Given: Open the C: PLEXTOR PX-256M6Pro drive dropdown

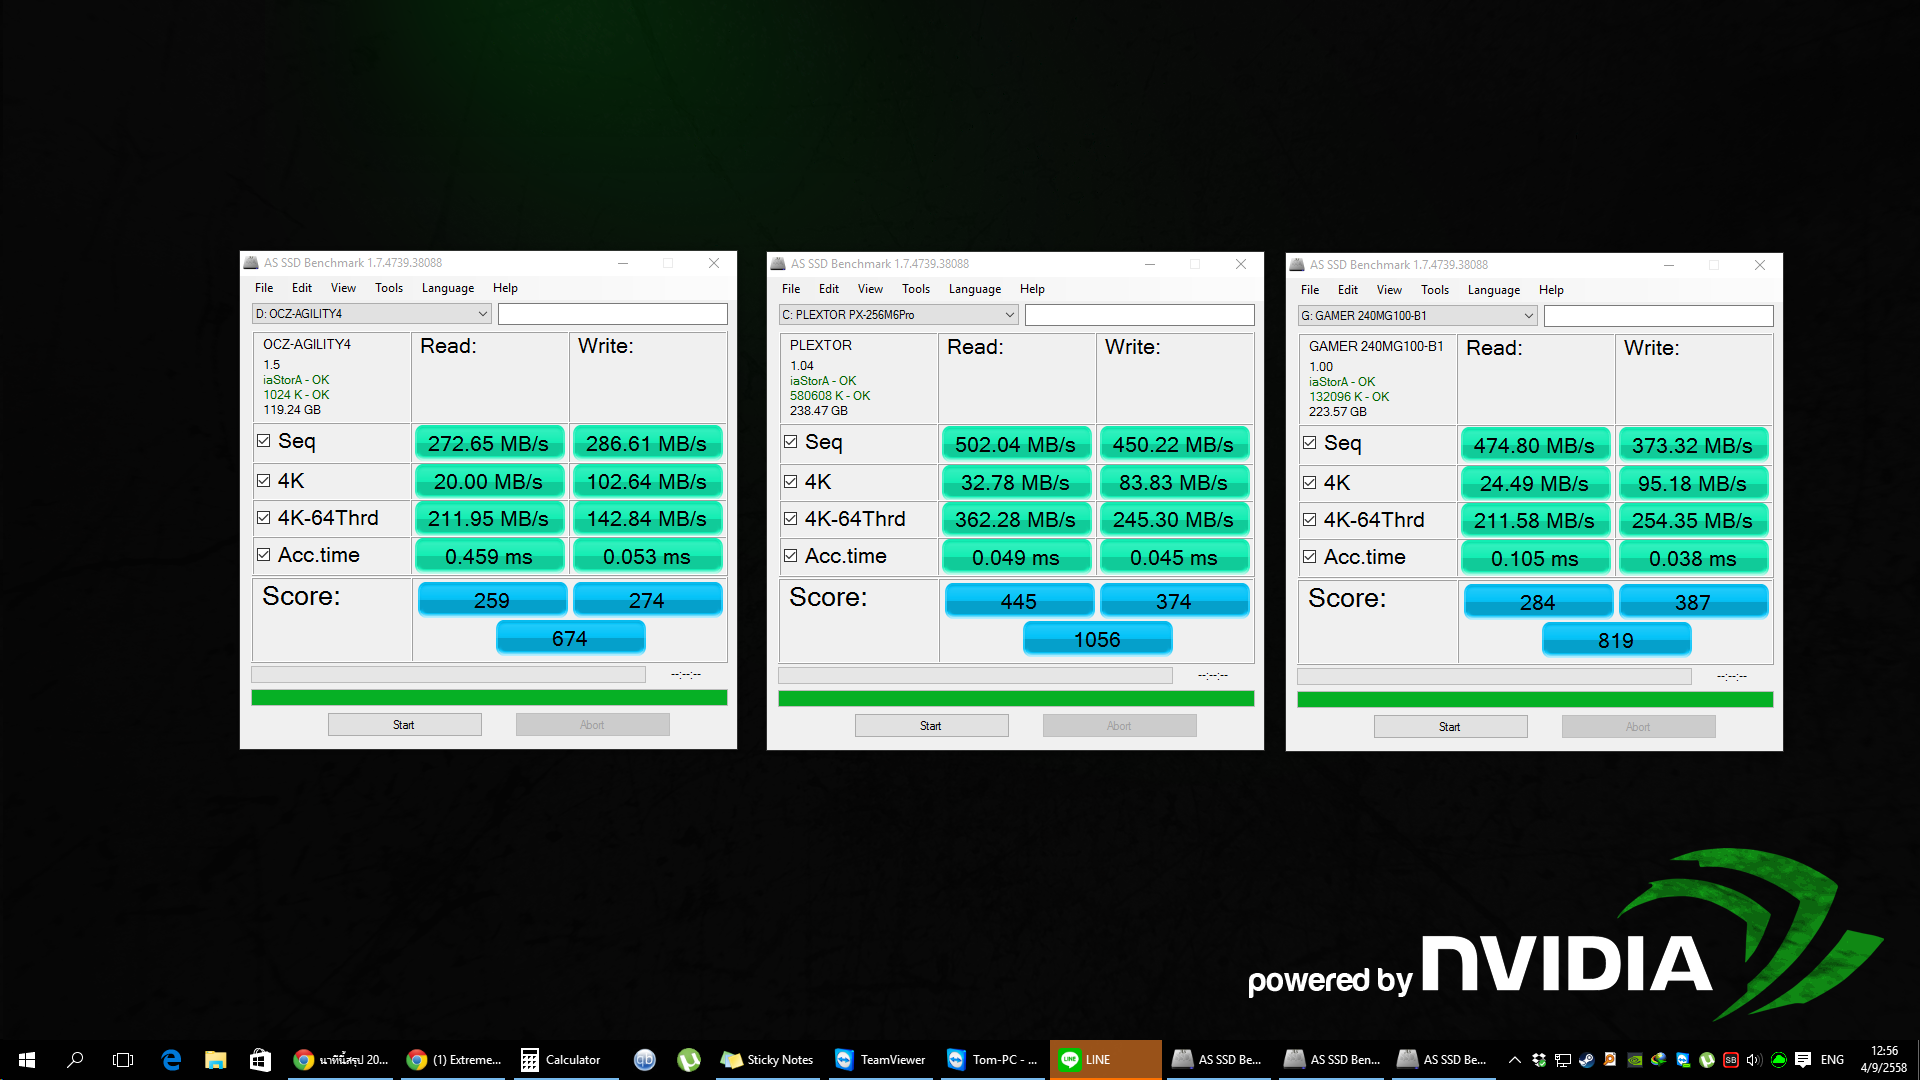Looking at the screenshot, I should pos(1009,315).
